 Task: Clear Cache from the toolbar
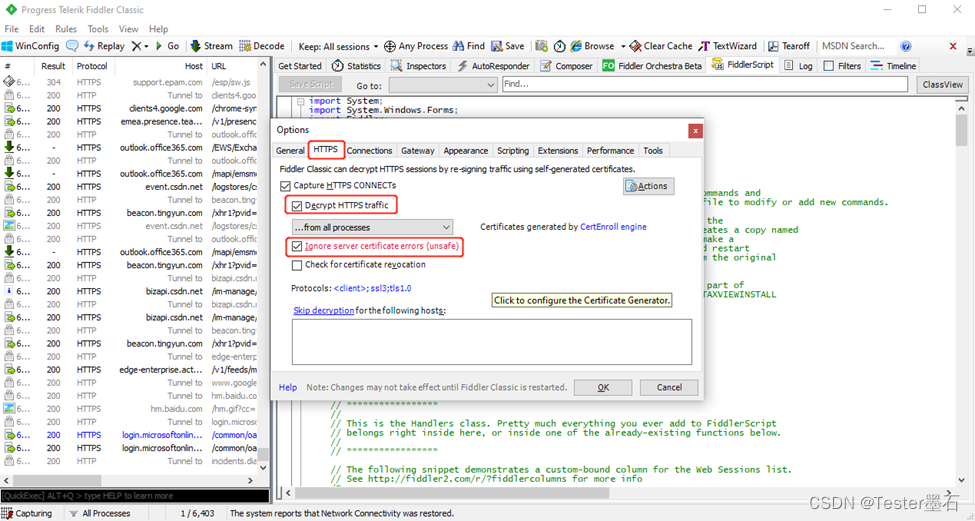pos(661,46)
